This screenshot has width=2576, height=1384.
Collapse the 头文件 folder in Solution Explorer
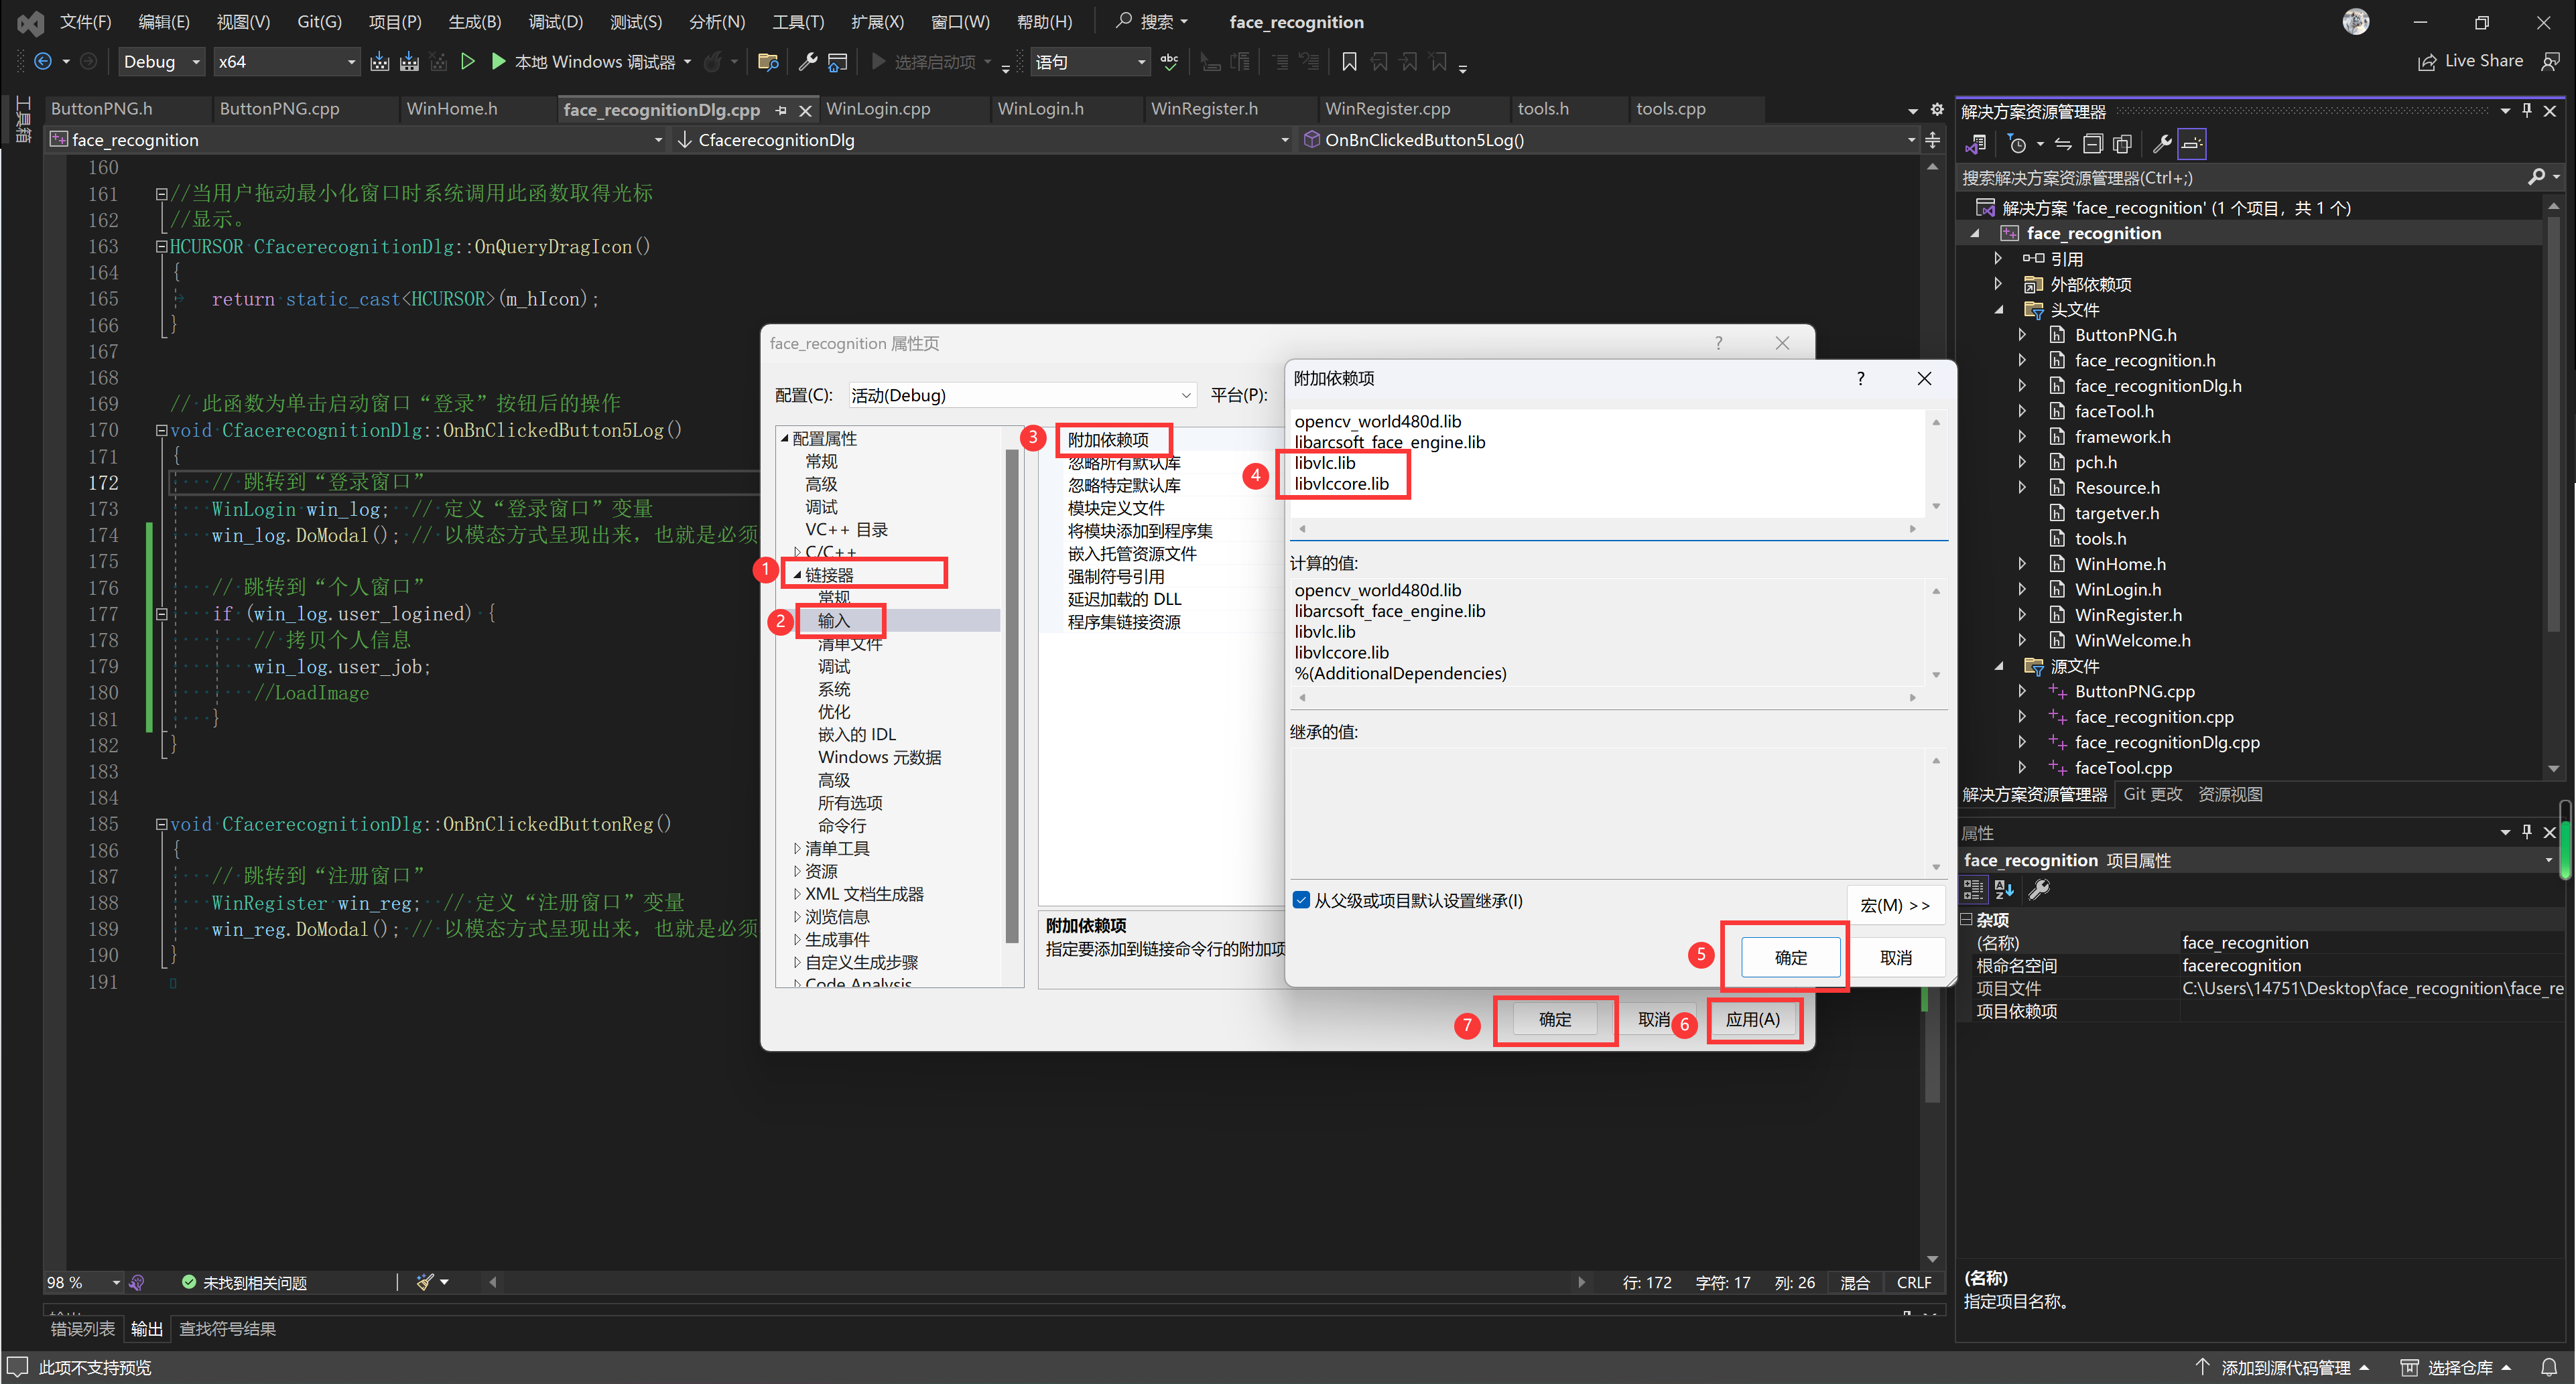1999,310
